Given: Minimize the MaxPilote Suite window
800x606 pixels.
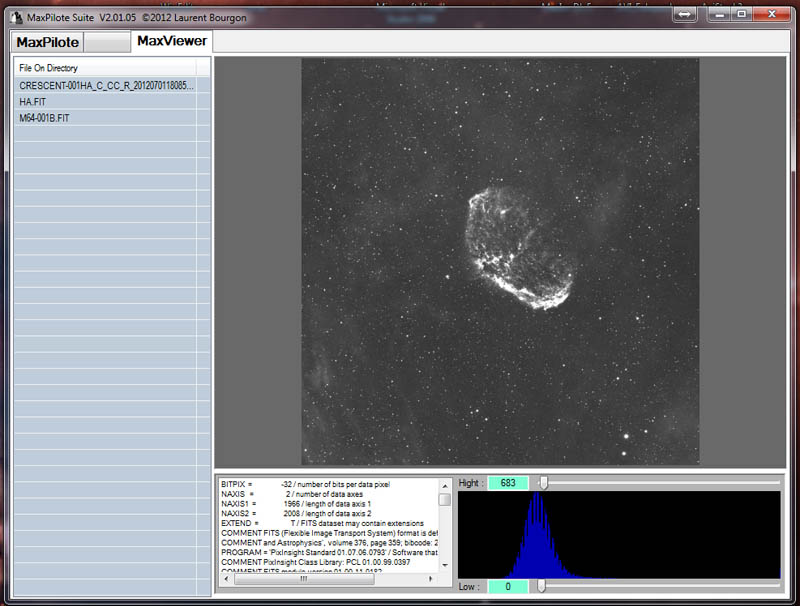Looking at the screenshot, I should click(720, 14).
